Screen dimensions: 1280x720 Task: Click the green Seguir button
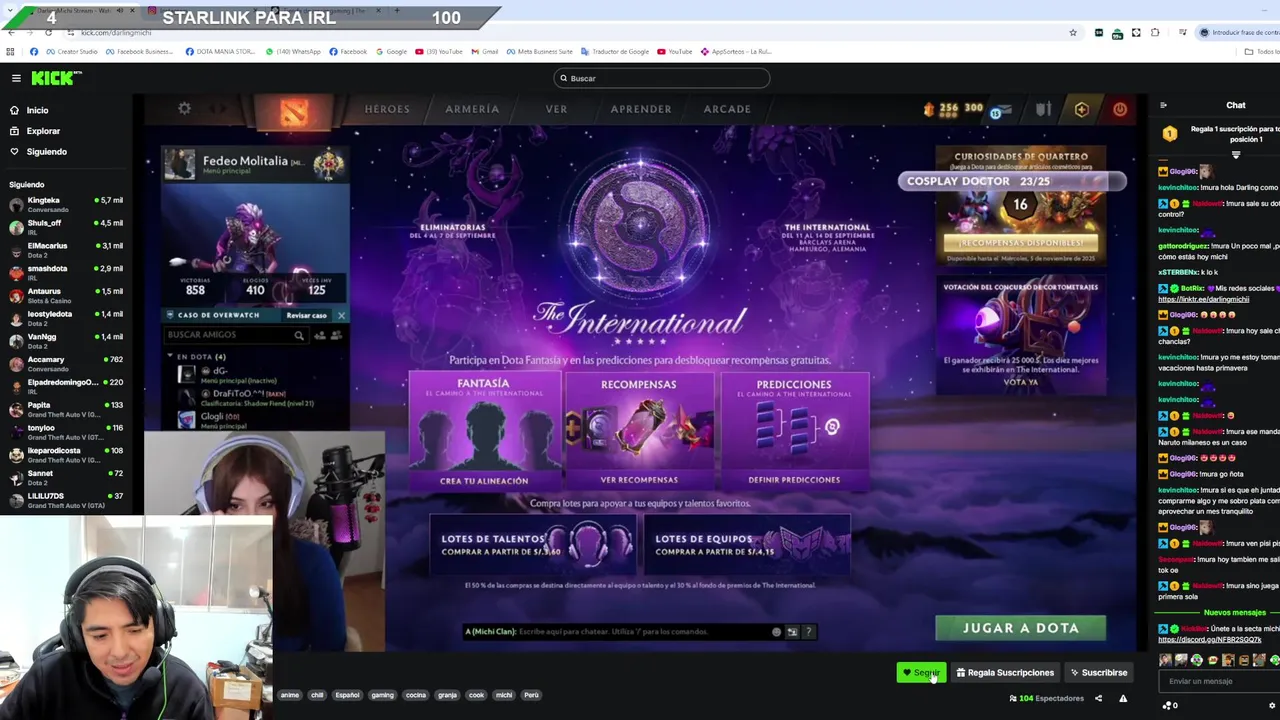click(921, 672)
